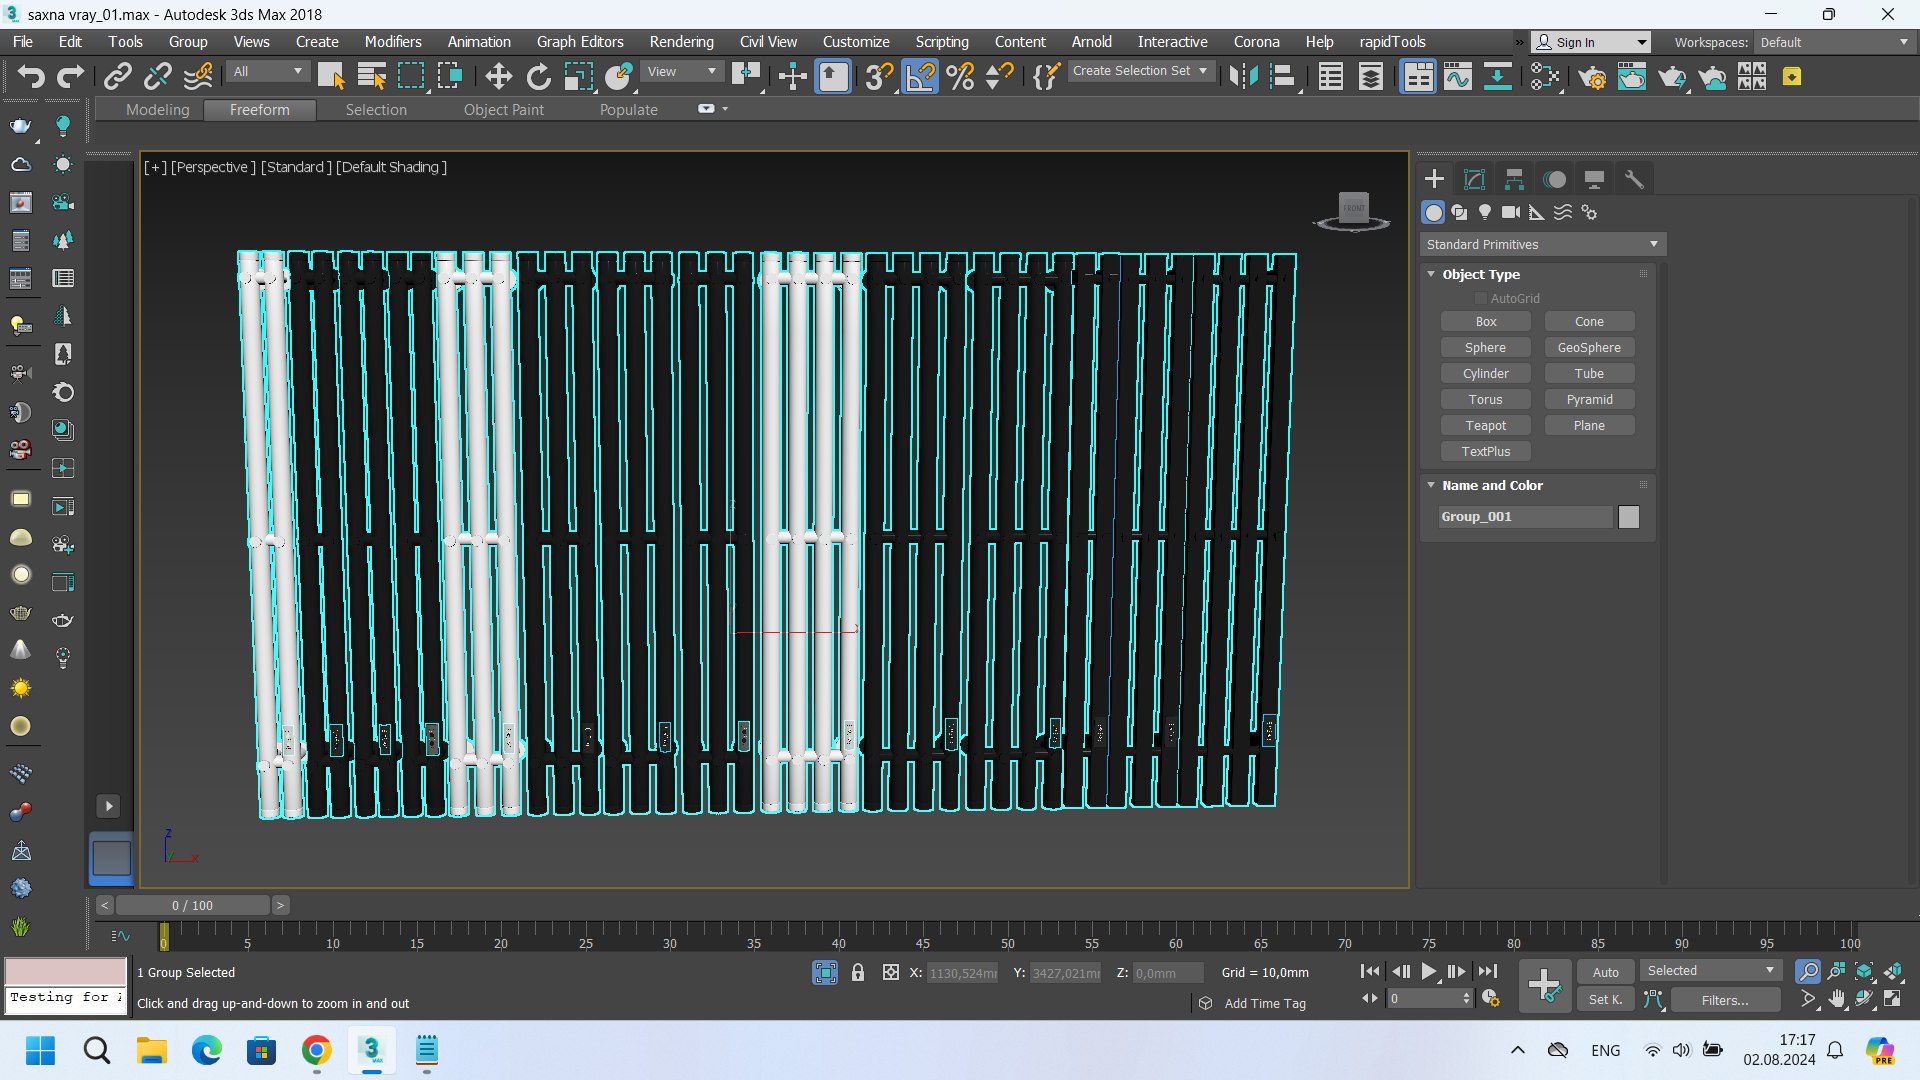This screenshot has width=1920, height=1080.
Task: Click the time slider 0 / 100 handle
Action: tap(192, 905)
